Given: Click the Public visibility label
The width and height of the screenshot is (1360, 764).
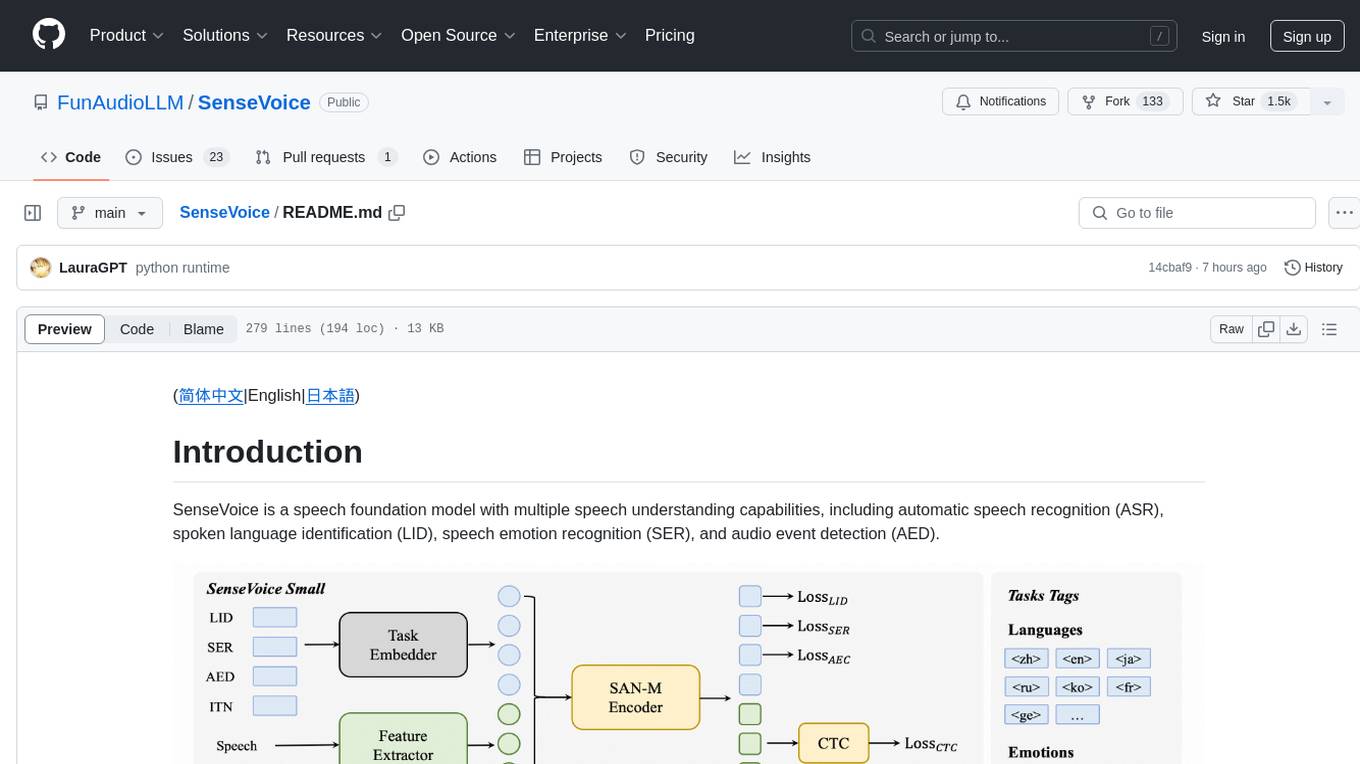Looking at the screenshot, I should pyautogui.click(x=344, y=102).
